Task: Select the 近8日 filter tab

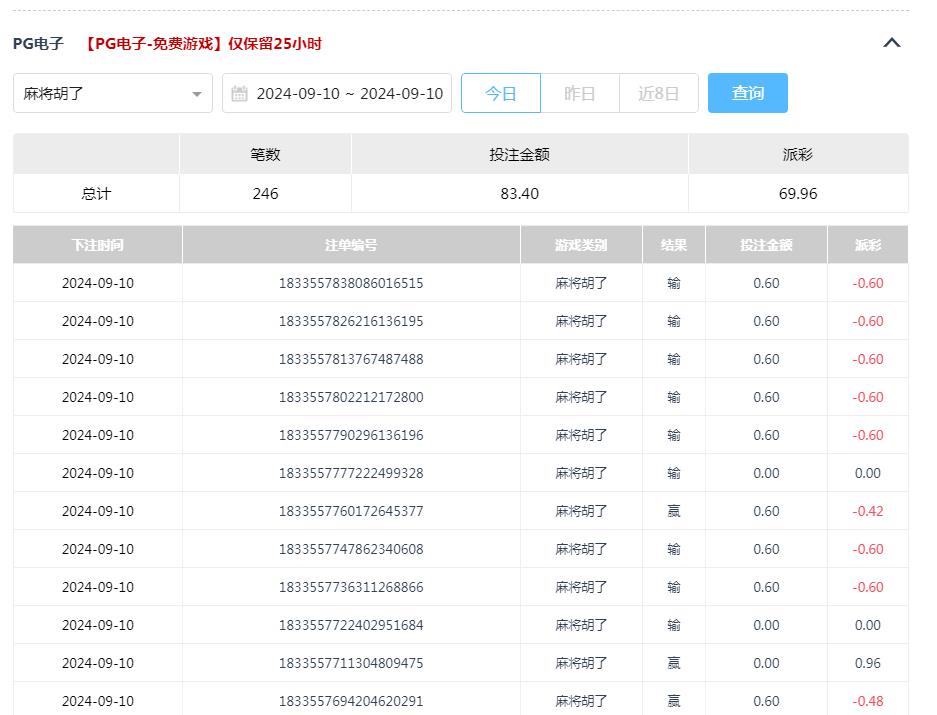Action: 658,92
